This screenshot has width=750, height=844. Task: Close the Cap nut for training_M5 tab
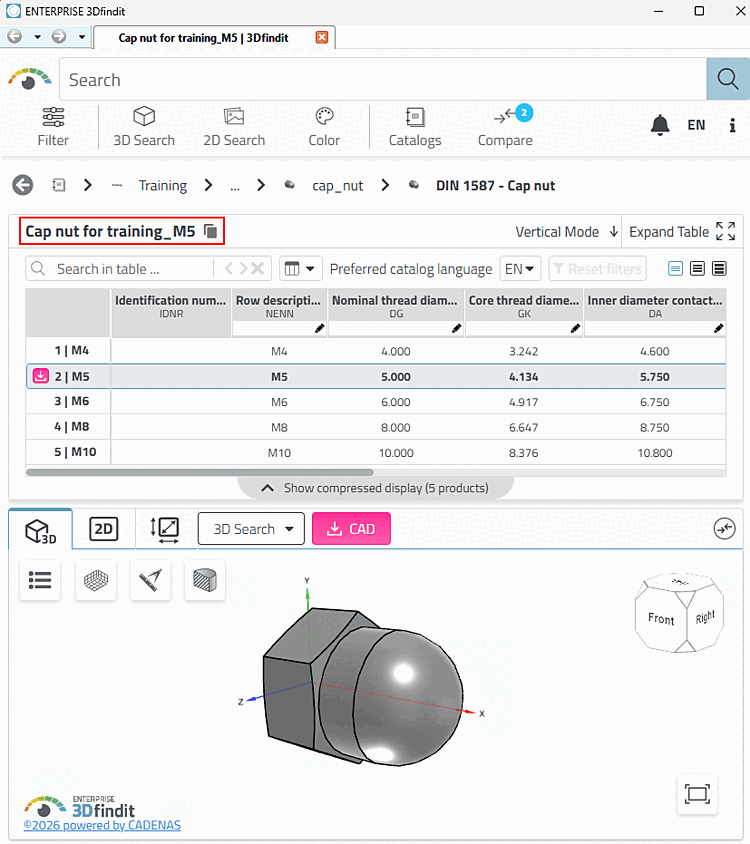tap(322, 37)
